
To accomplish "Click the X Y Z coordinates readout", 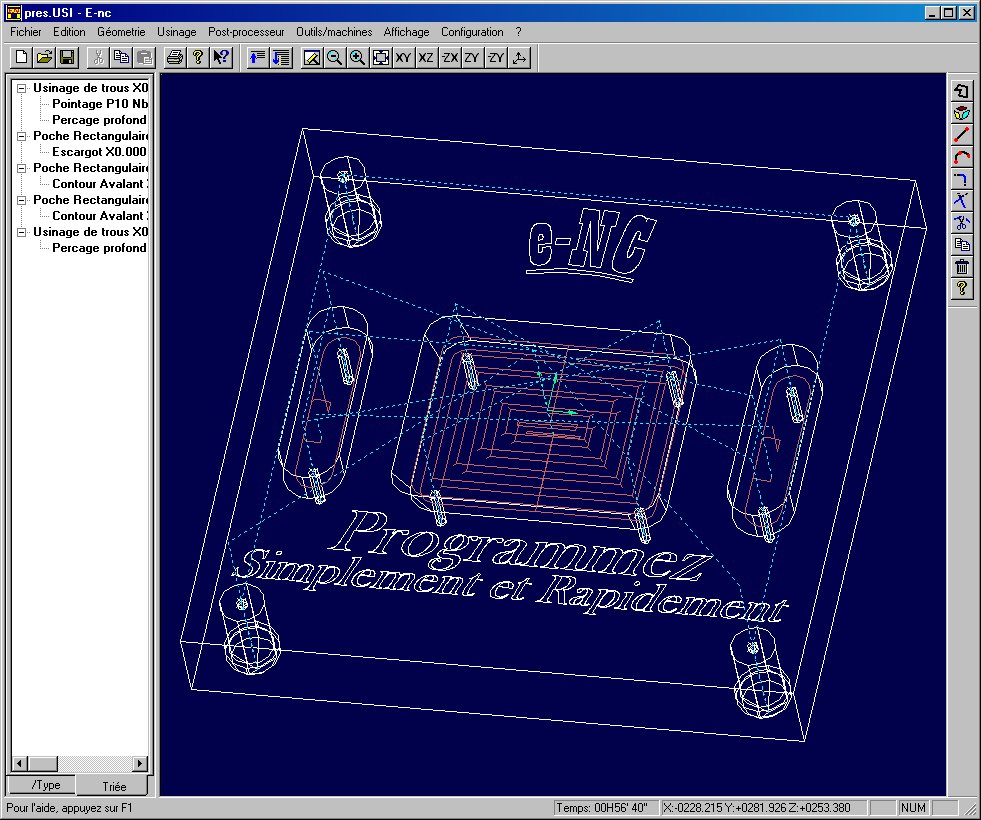I will (763, 807).
